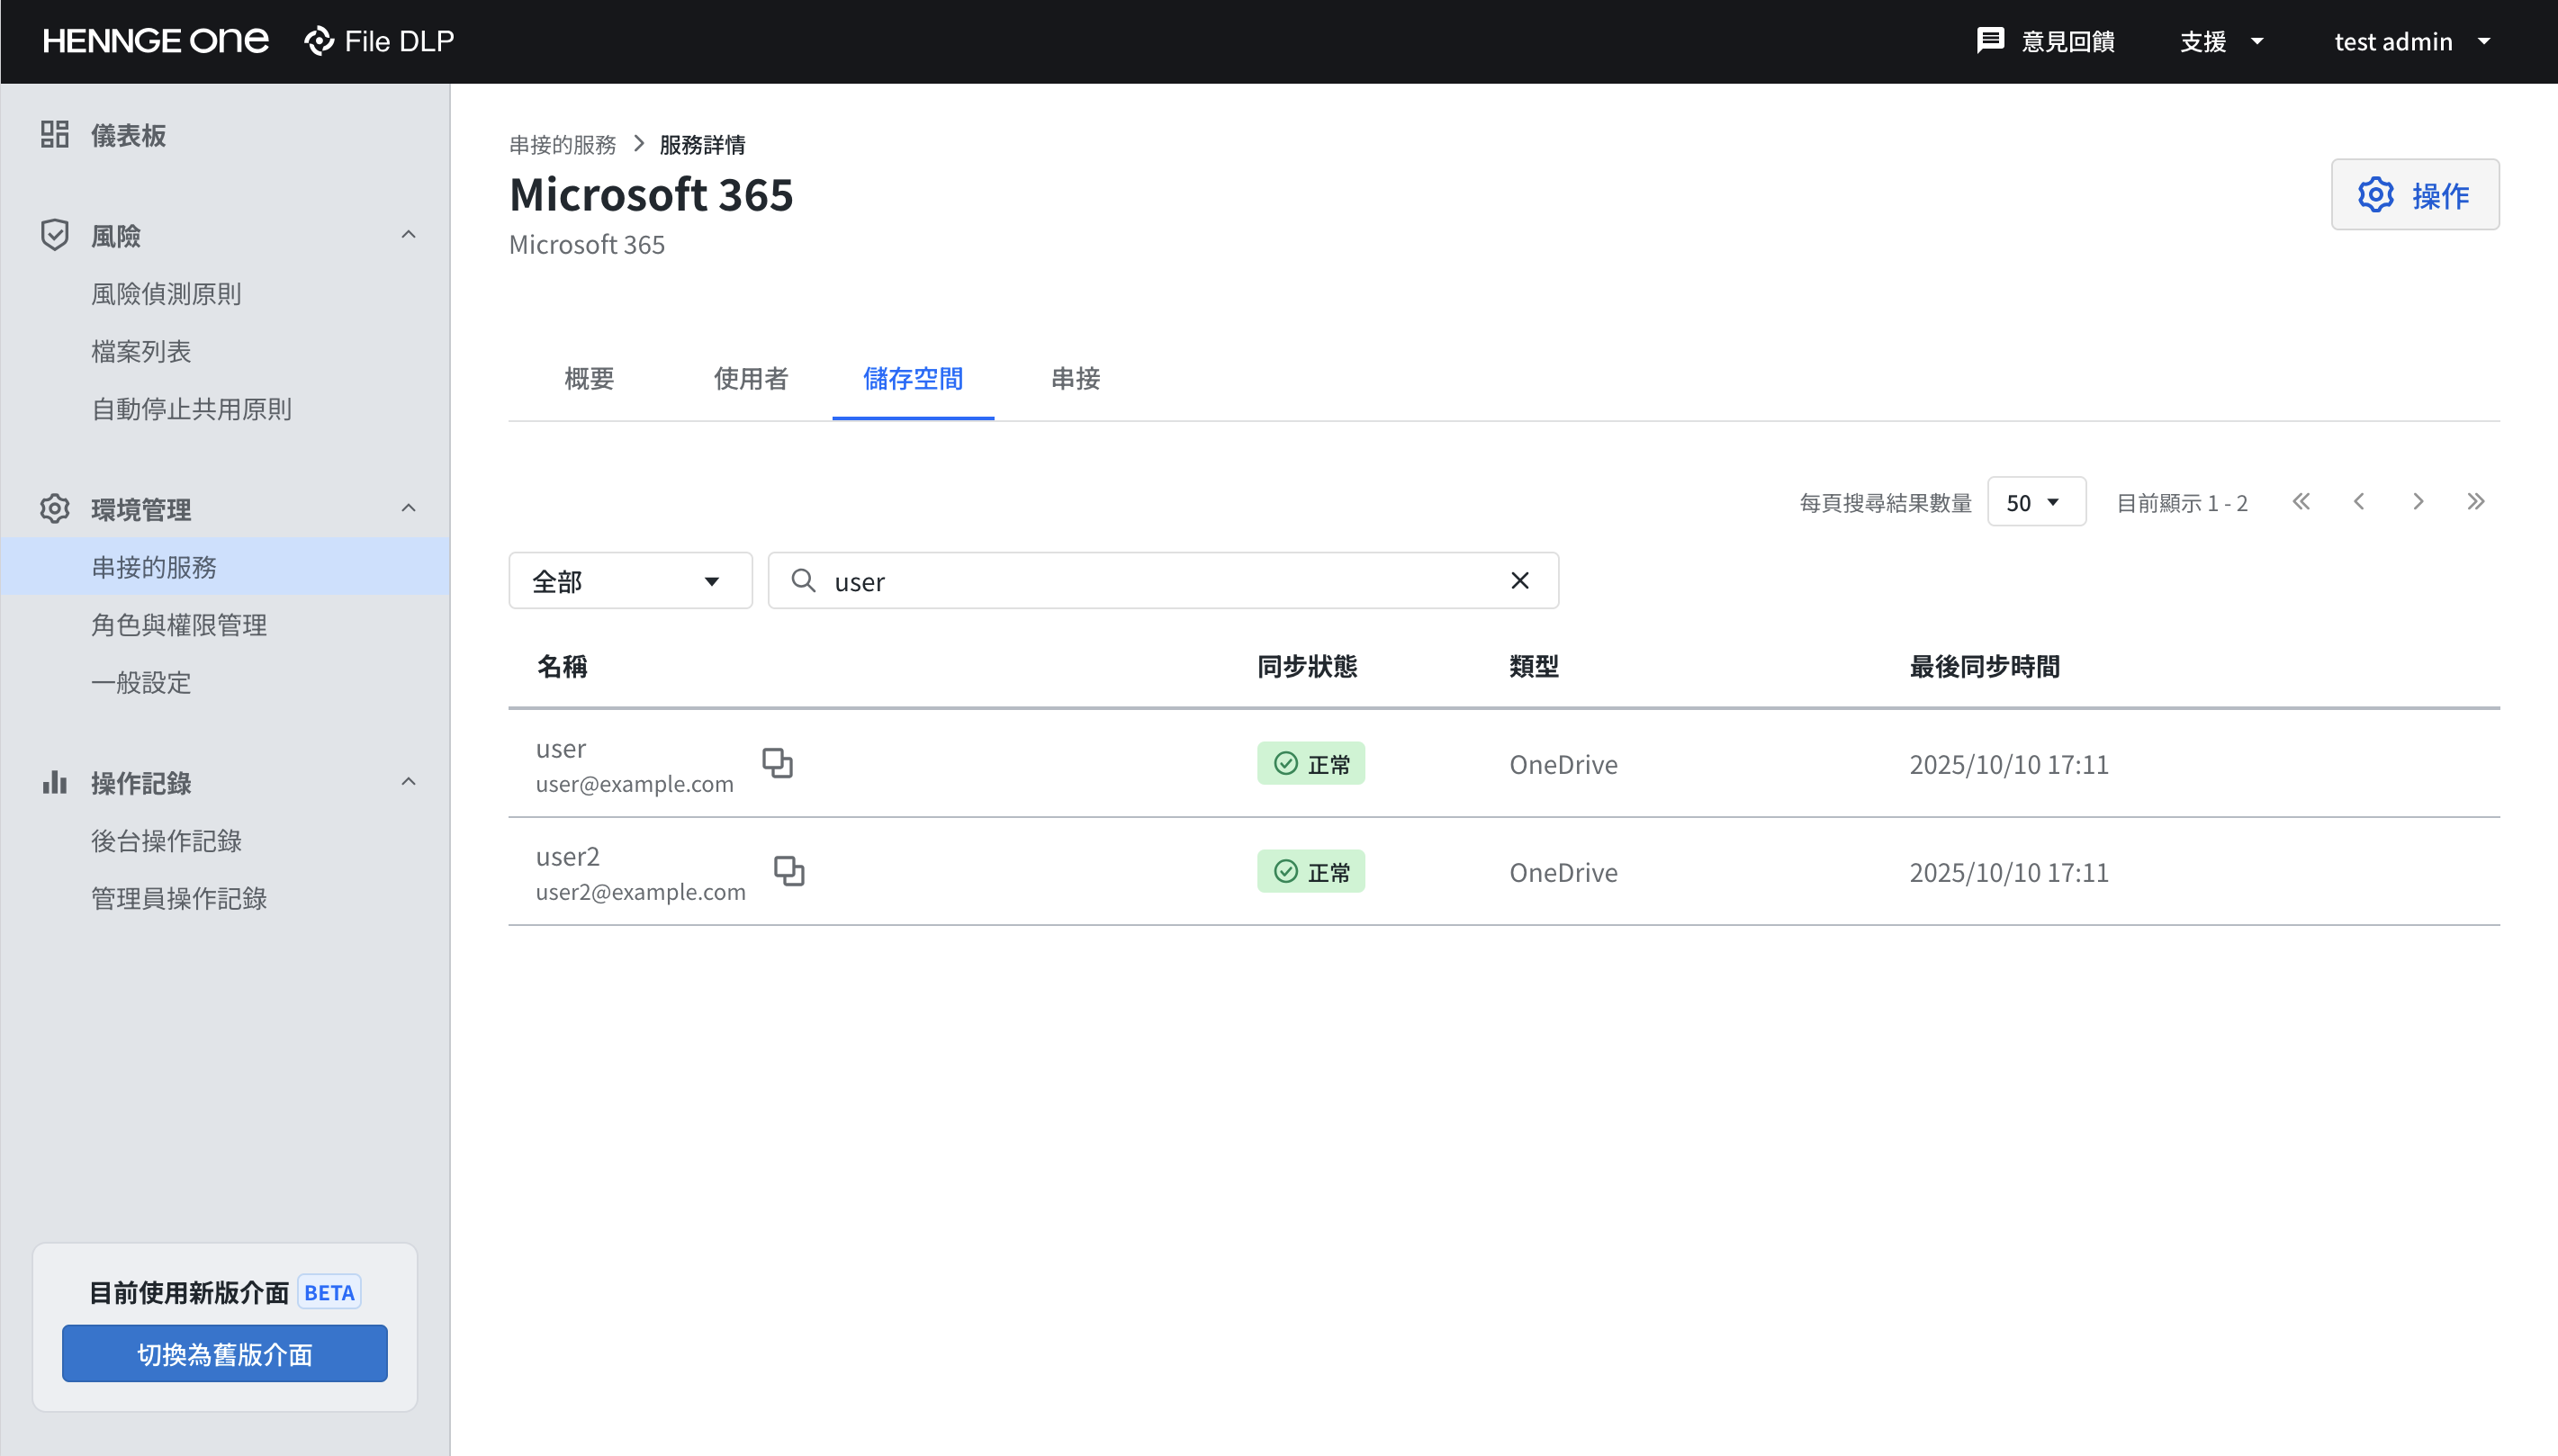The width and height of the screenshot is (2558, 1456).
Task: Click 切換為舊版介面 button
Action: 225,1354
